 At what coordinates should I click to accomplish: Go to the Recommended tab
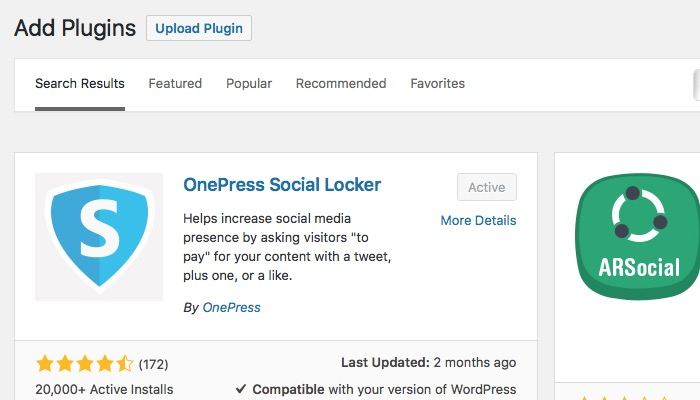coord(341,84)
